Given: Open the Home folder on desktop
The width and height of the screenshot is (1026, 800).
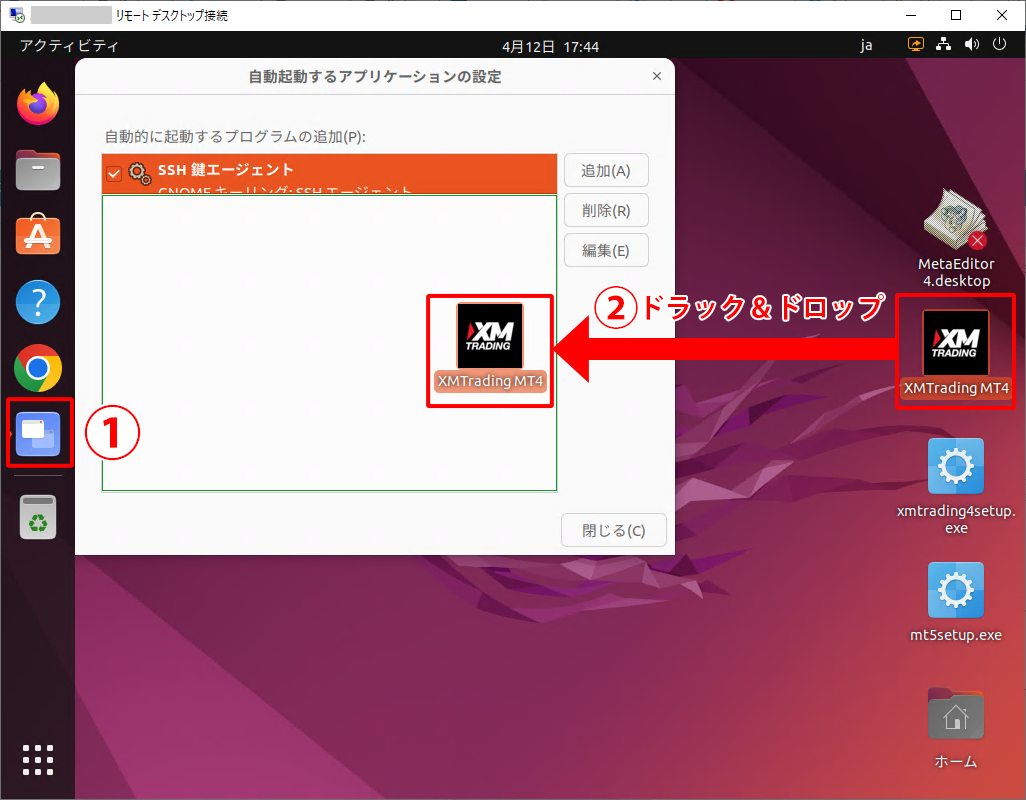Looking at the screenshot, I should (x=955, y=716).
